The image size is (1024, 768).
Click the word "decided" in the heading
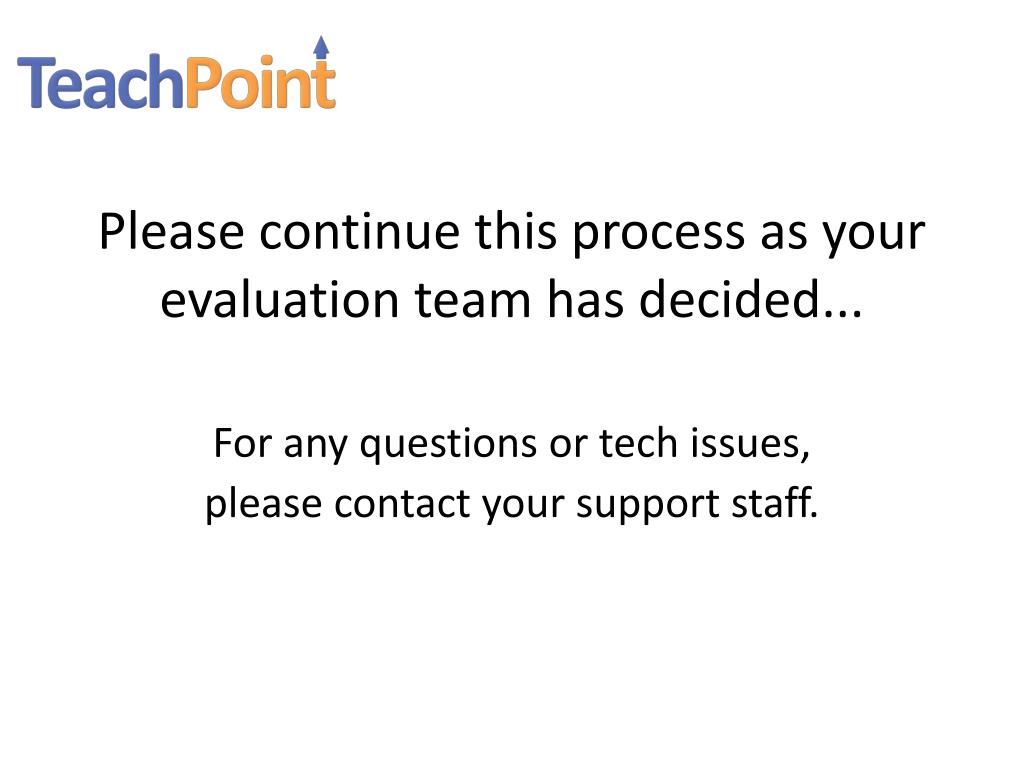click(x=729, y=299)
